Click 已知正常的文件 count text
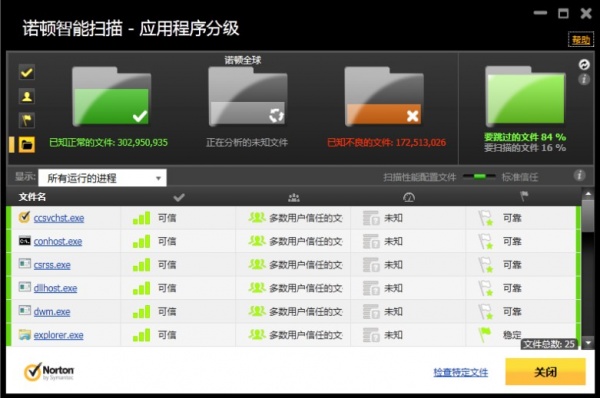 tap(109, 142)
